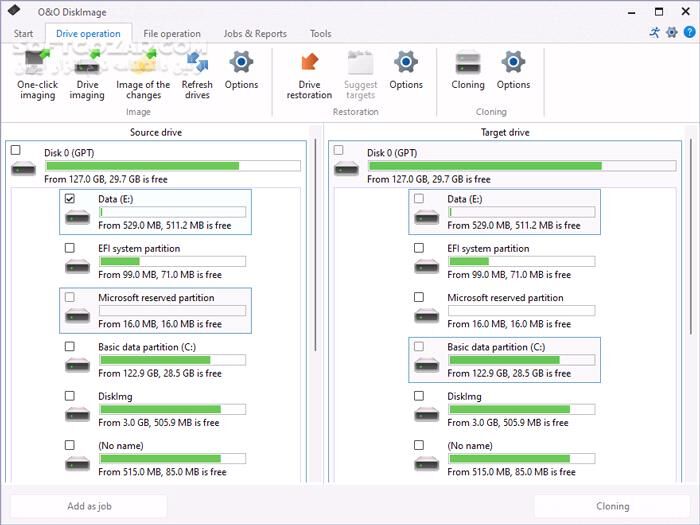Viewport: 700px width, 525px height.
Task: Click source DiskImg drive icon
Action: click(x=78, y=415)
